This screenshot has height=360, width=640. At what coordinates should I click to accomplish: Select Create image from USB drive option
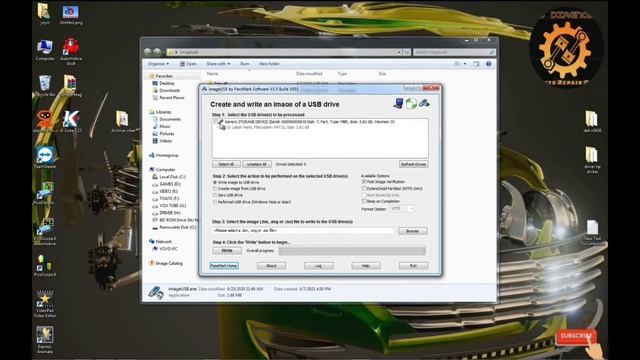tap(215, 189)
